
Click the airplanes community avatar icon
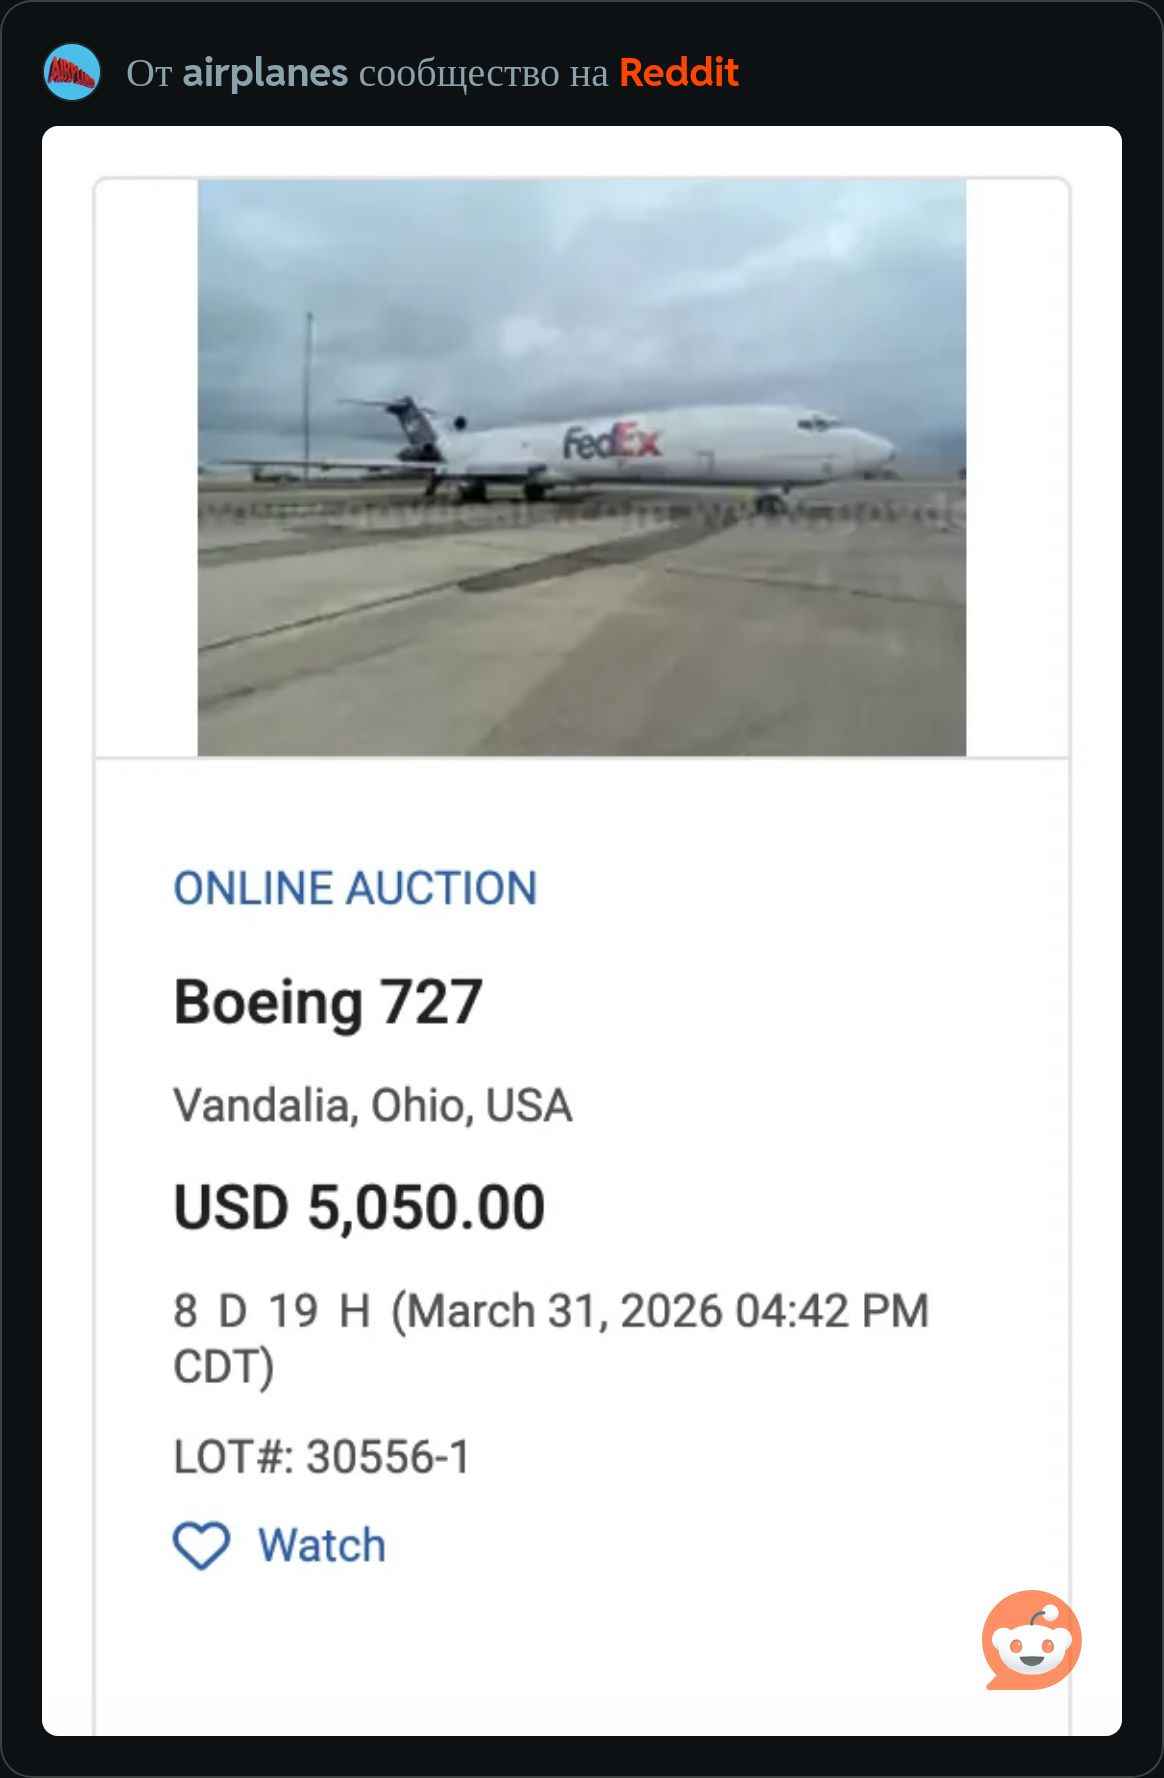click(x=72, y=72)
